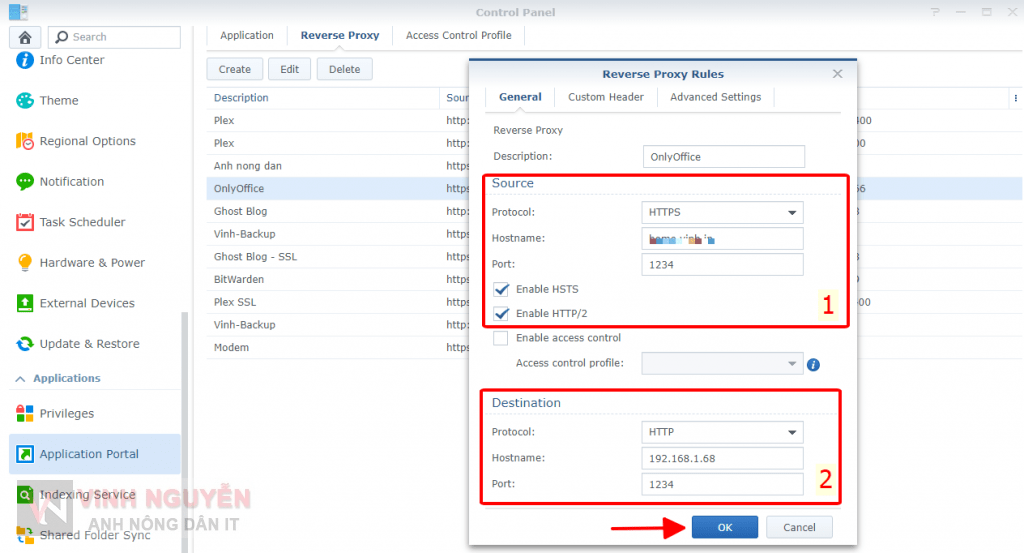The width and height of the screenshot is (1024, 553).
Task: Click the Create button
Action: click(x=235, y=69)
